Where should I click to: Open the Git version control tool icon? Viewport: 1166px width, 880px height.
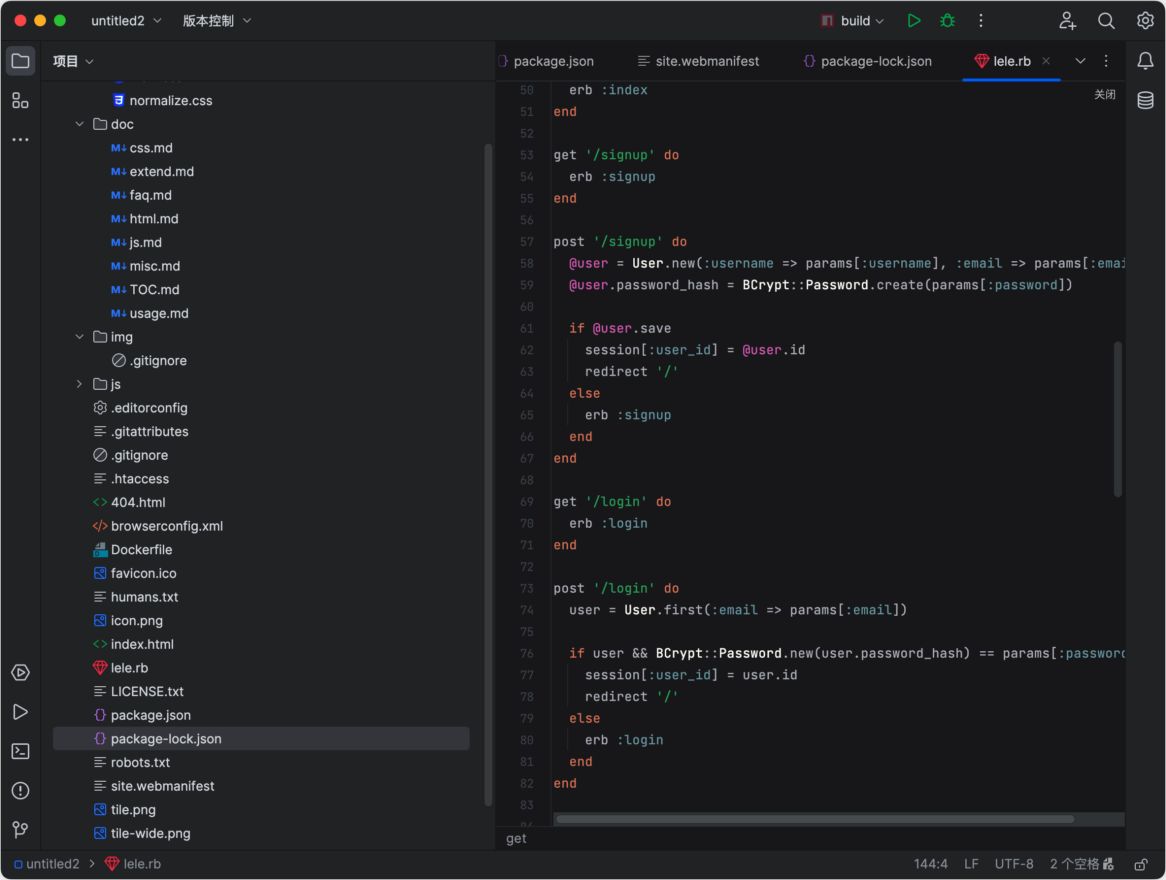(20, 829)
